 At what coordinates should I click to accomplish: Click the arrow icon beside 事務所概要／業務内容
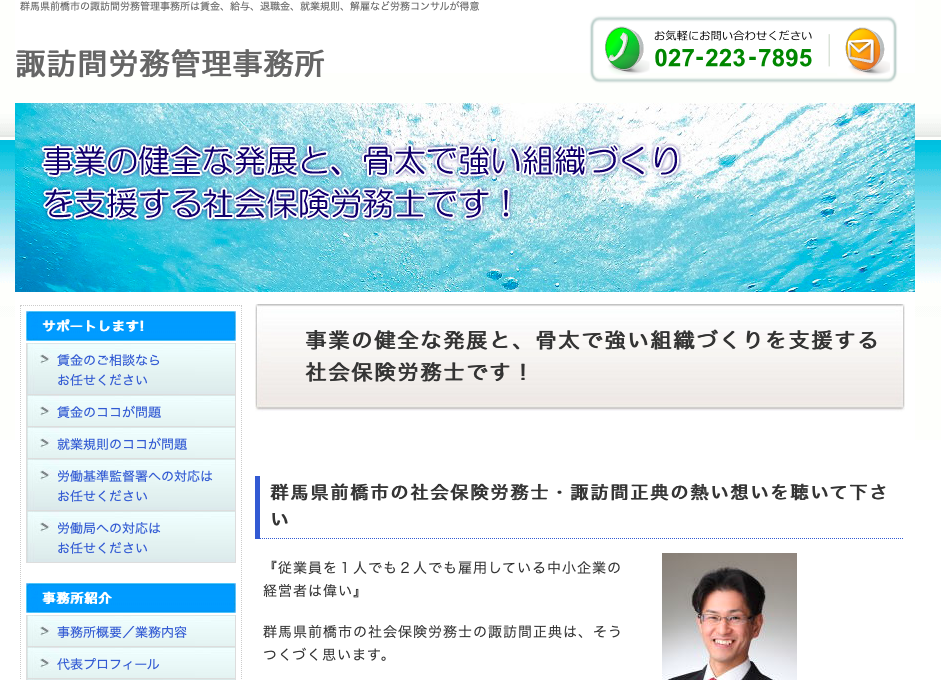pyautogui.click(x=44, y=631)
